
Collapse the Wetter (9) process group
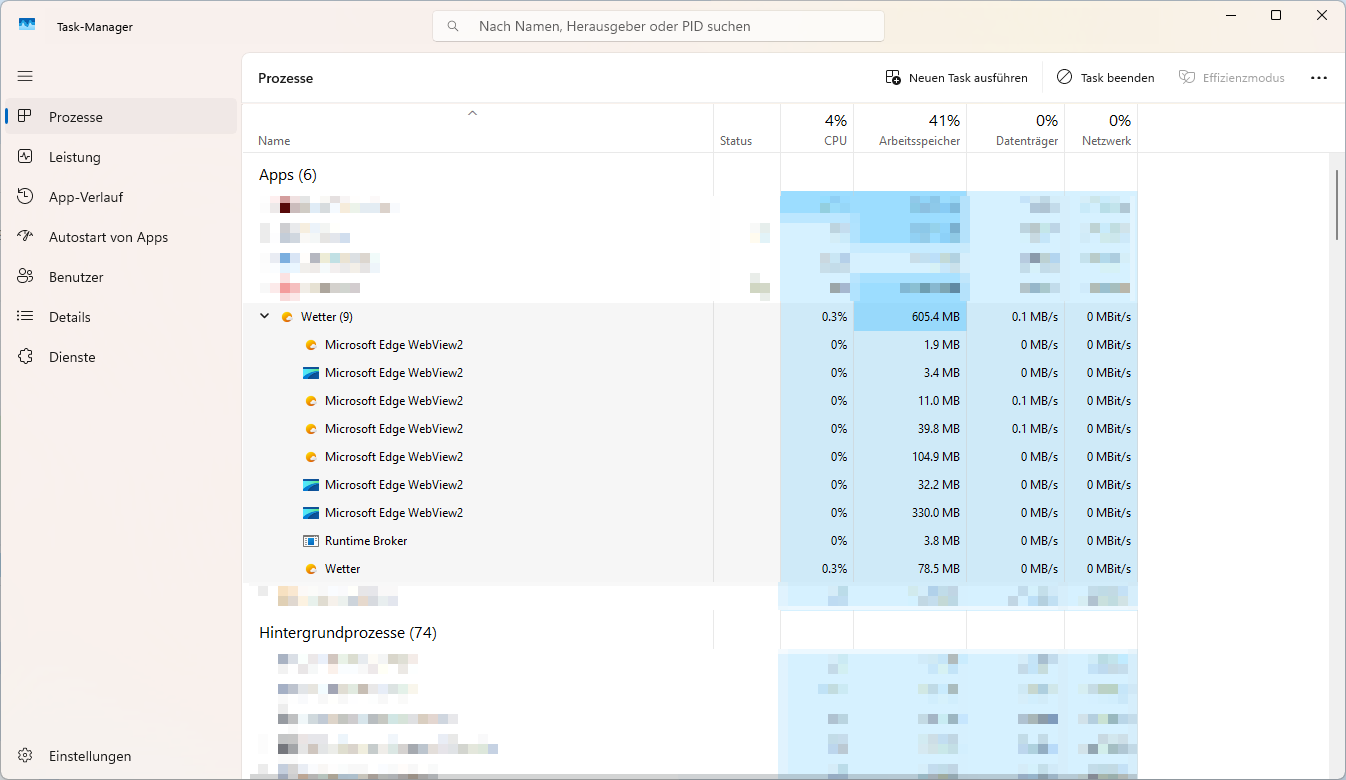coord(265,316)
